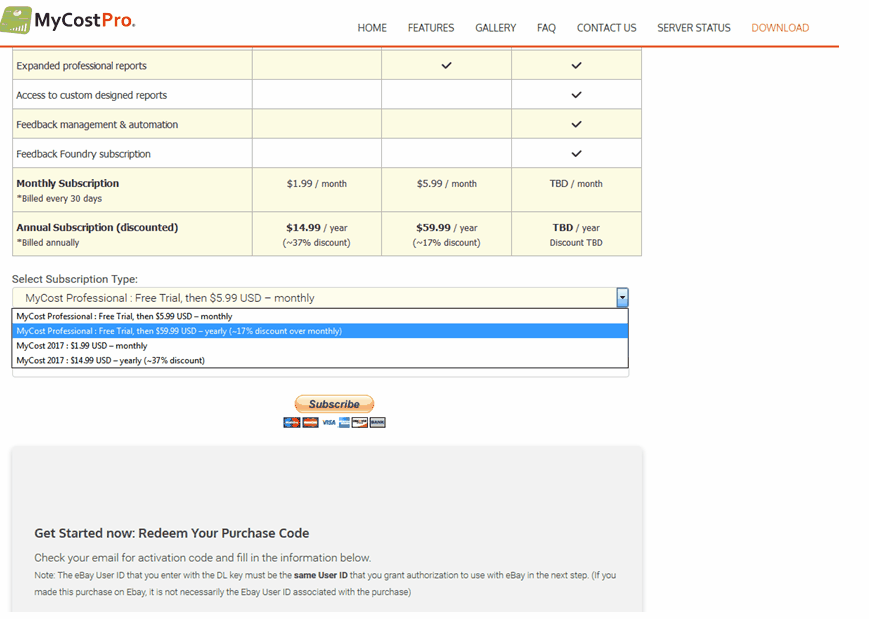
Task: Open the HOME page
Action: (372, 28)
